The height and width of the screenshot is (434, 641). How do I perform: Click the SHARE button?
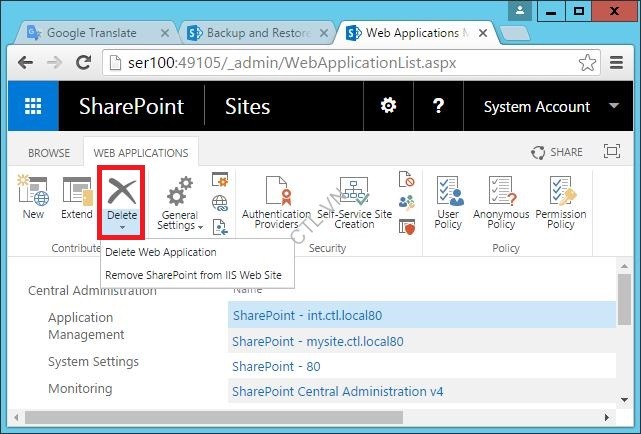pyautogui.click(x=557, y=153)
